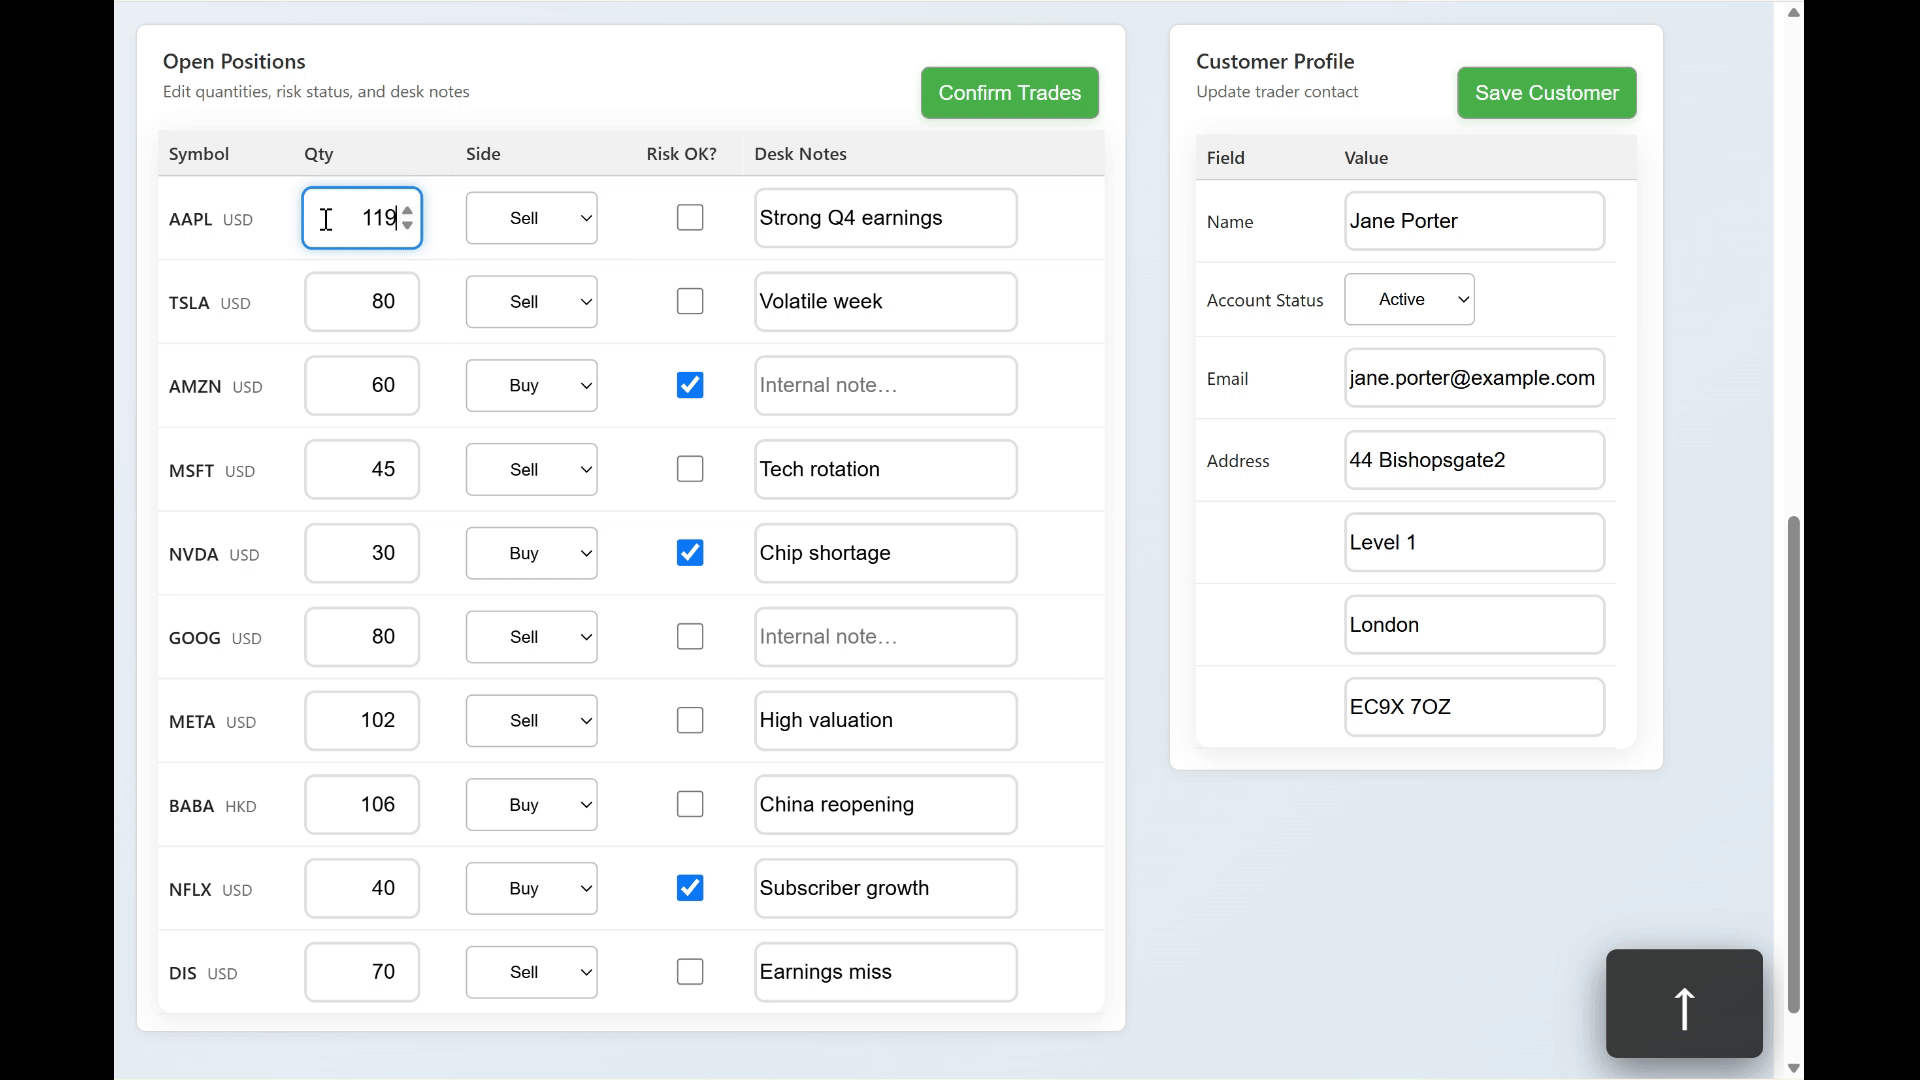Open the Account Status dropdown

pyautogui.click(x=1409, y=299)
